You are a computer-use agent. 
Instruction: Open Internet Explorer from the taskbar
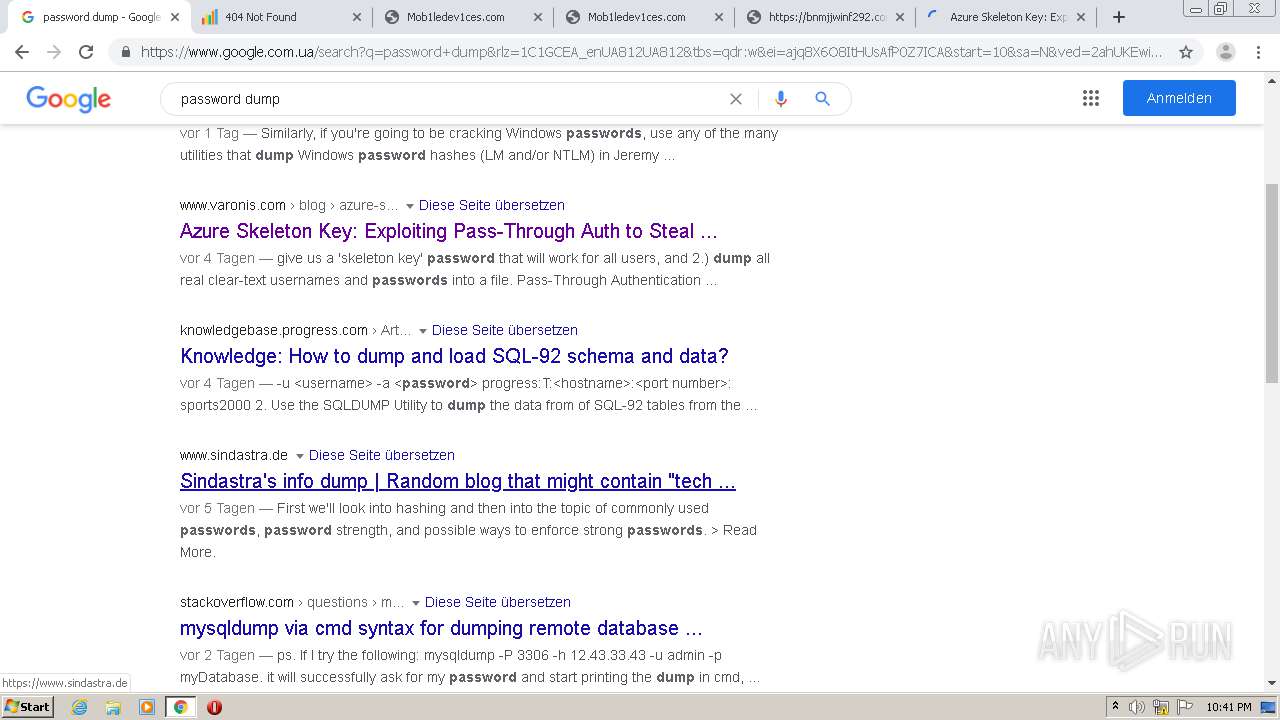(80, 707)
